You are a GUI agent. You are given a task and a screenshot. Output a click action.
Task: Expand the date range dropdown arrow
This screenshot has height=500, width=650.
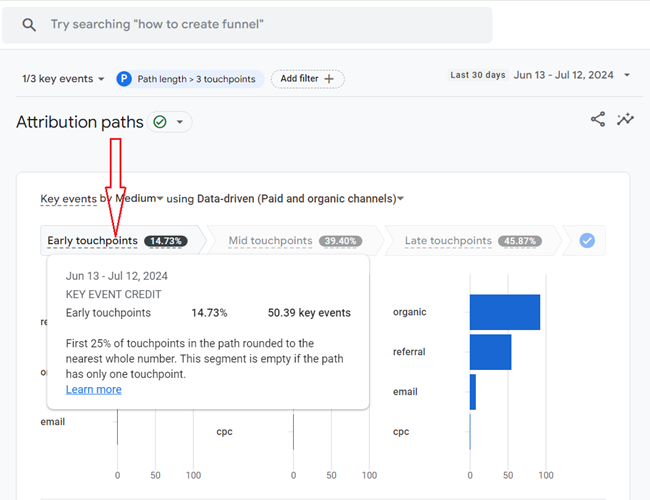(x=627, y=75)
